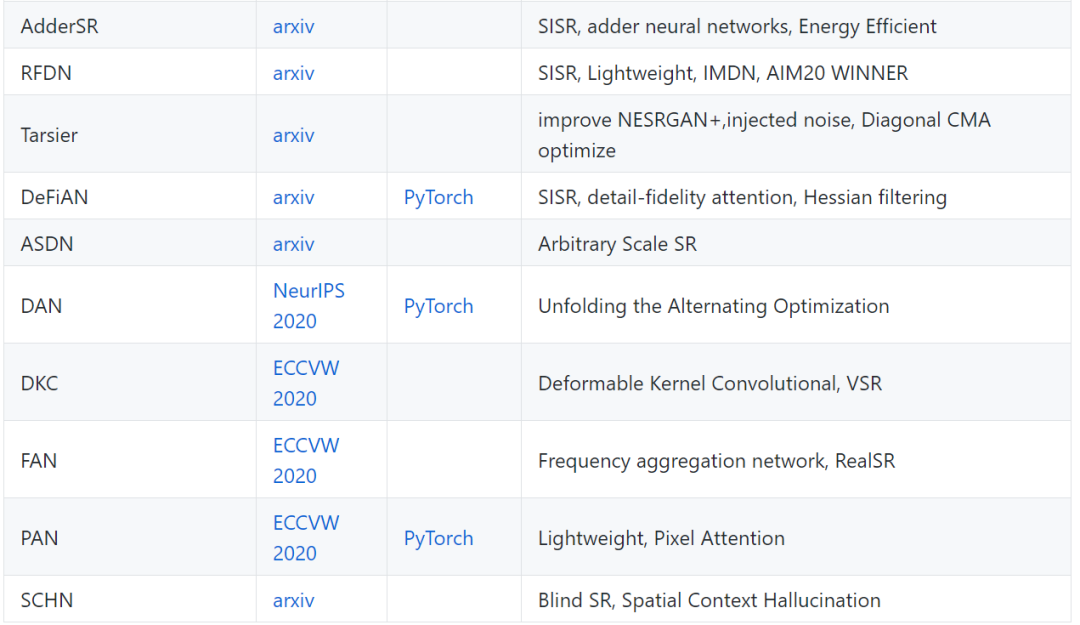
Task: Click "Frequency aggregation network, RealSR" text
Action: [716, 461]
